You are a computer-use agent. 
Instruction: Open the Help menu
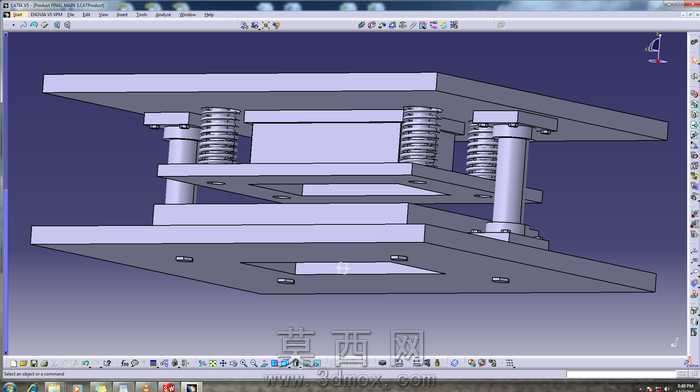(x=209, y=15)
